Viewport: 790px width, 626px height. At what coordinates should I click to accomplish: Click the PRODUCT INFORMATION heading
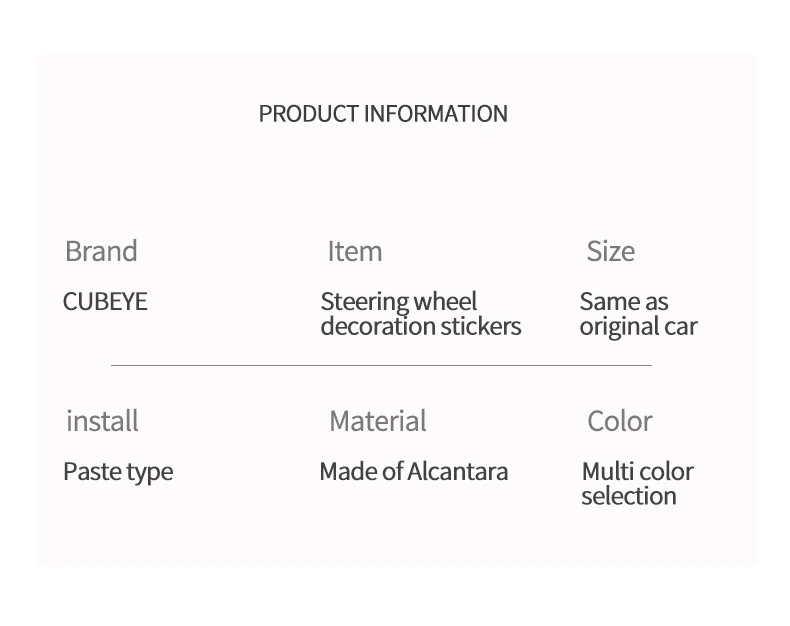[383, 114]
